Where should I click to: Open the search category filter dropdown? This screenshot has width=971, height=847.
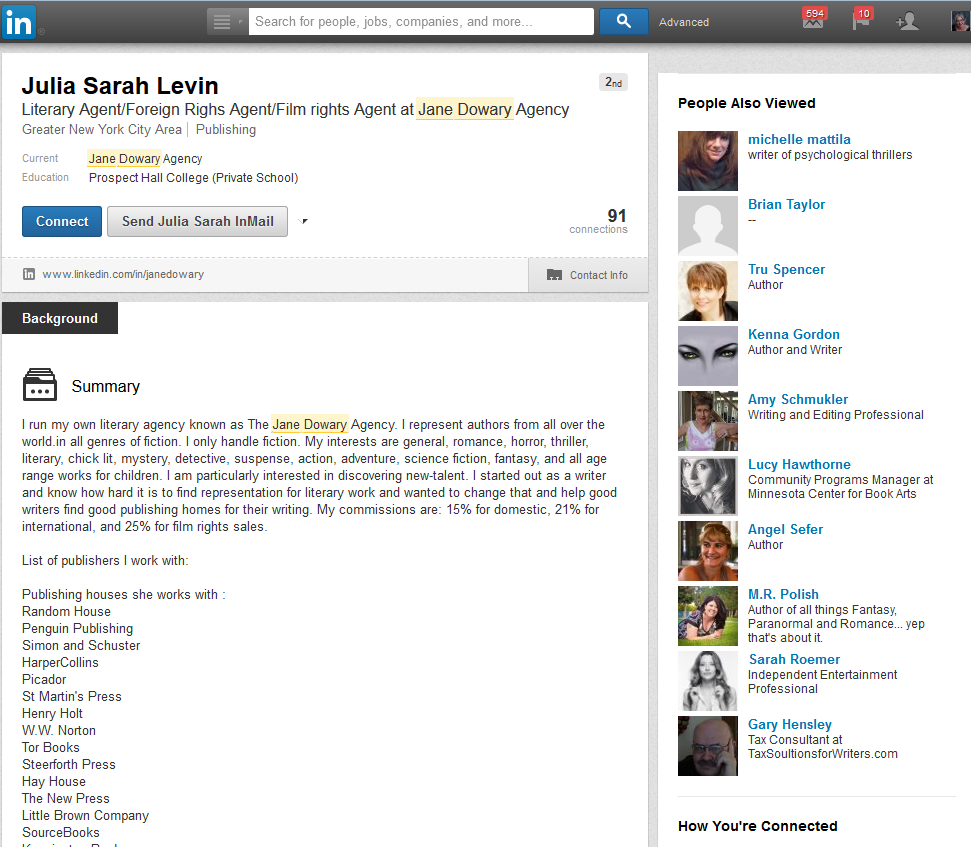(x=227, y=22)
